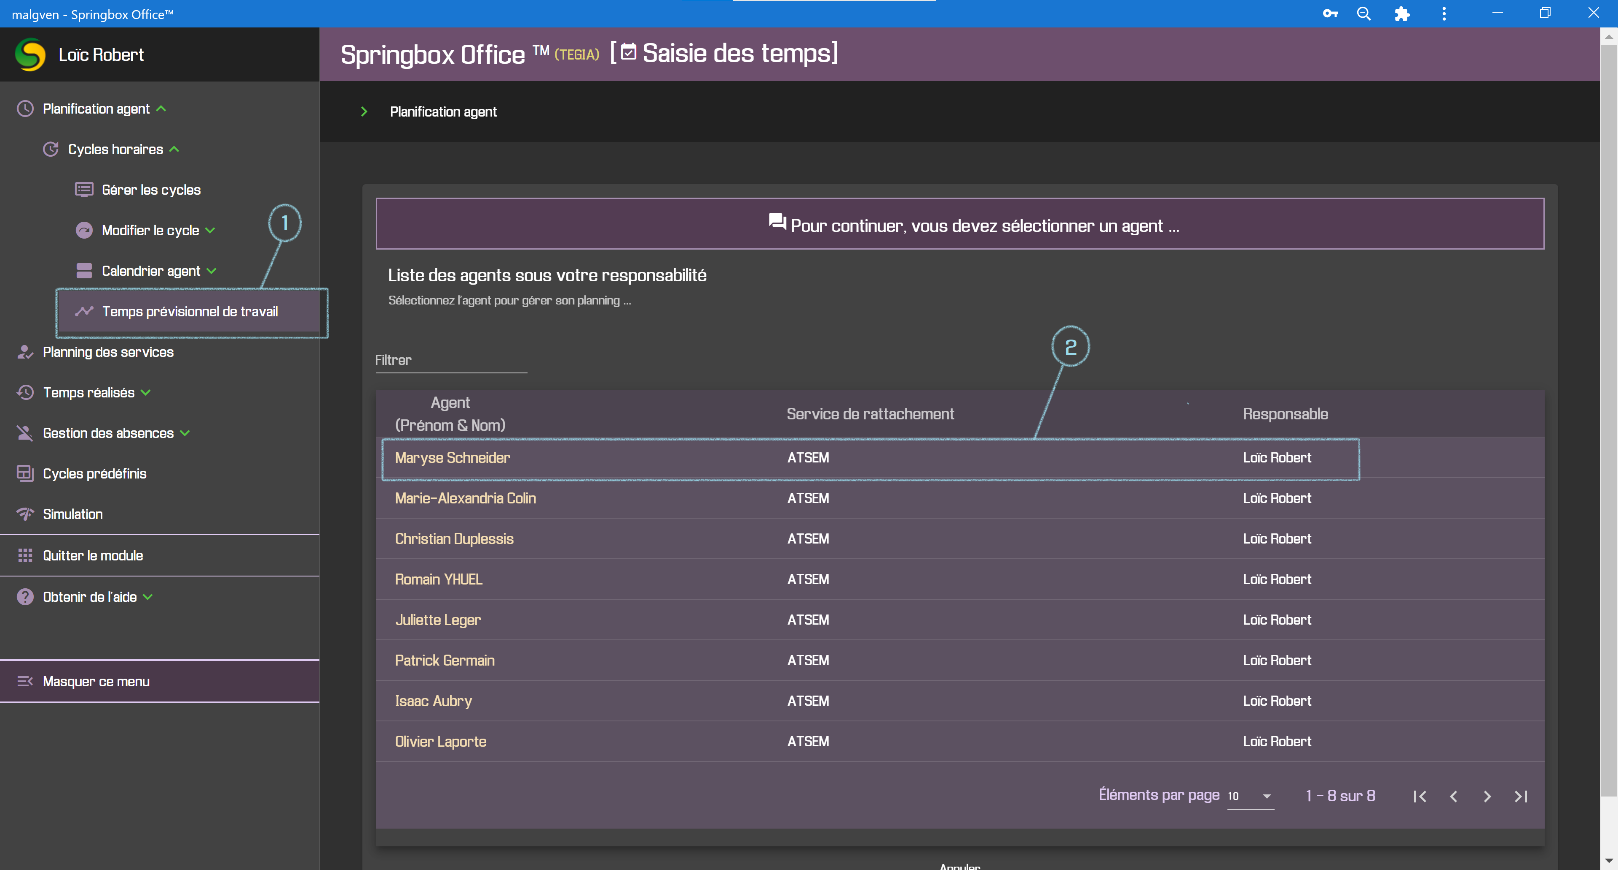
Task: Select agent Romain YHUEL
Action: (438, 579)
